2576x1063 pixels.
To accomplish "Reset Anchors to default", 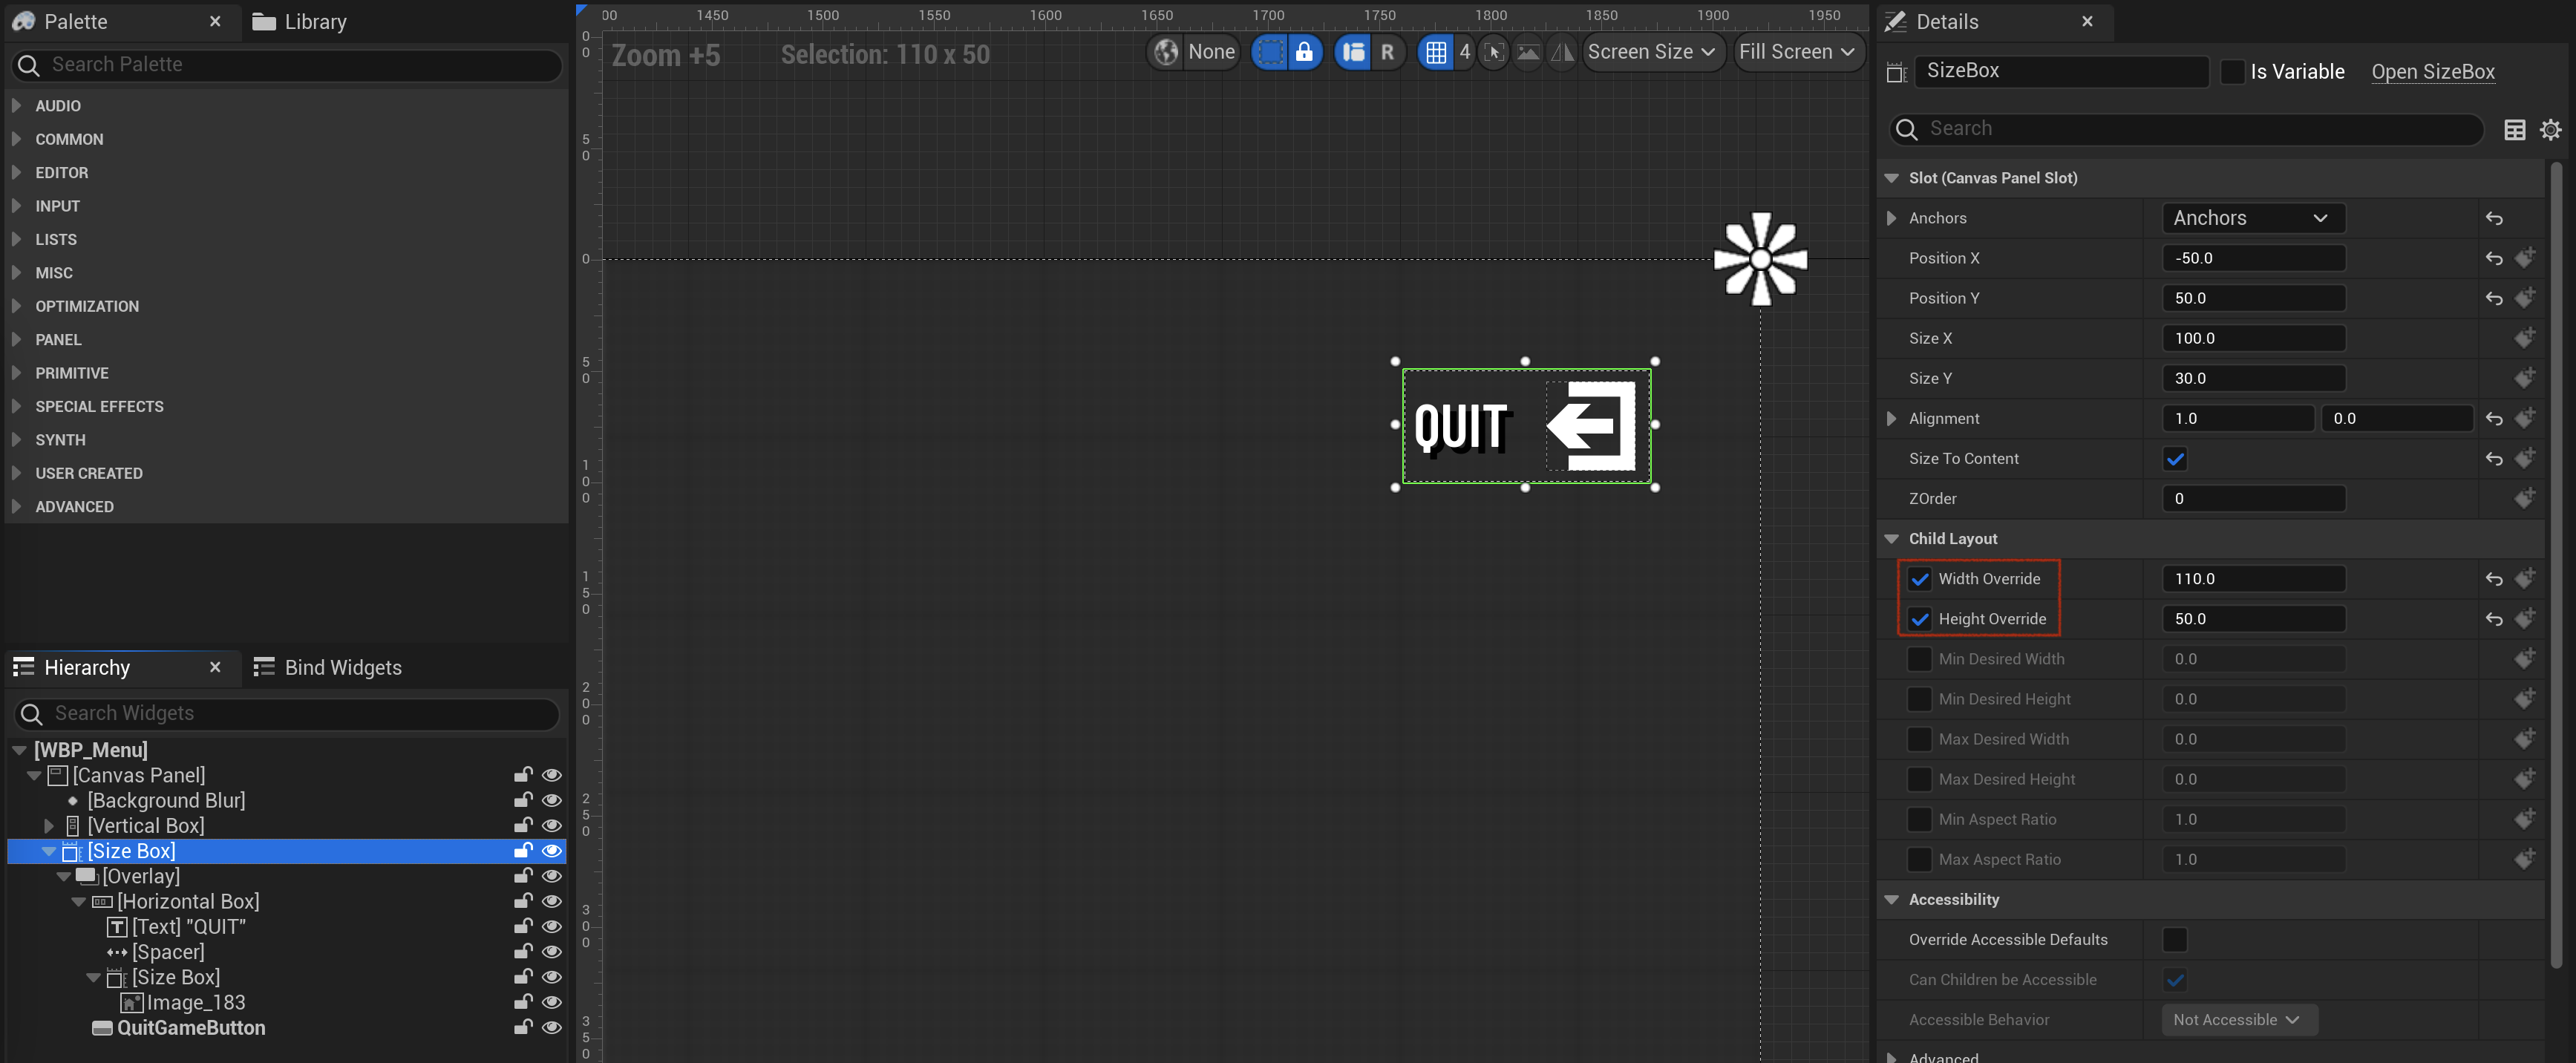I will pyautogui.click(x=2494, y=218).
